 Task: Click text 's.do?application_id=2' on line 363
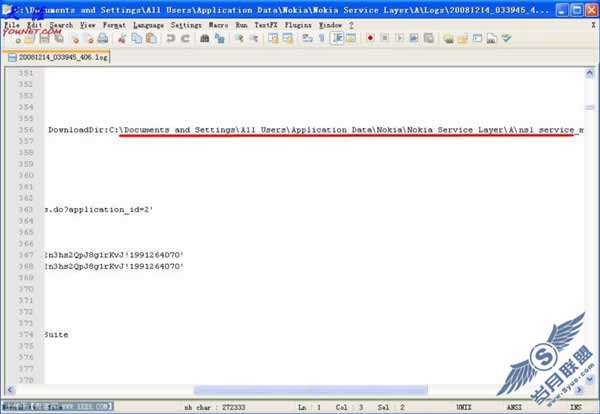coord(99,210)
